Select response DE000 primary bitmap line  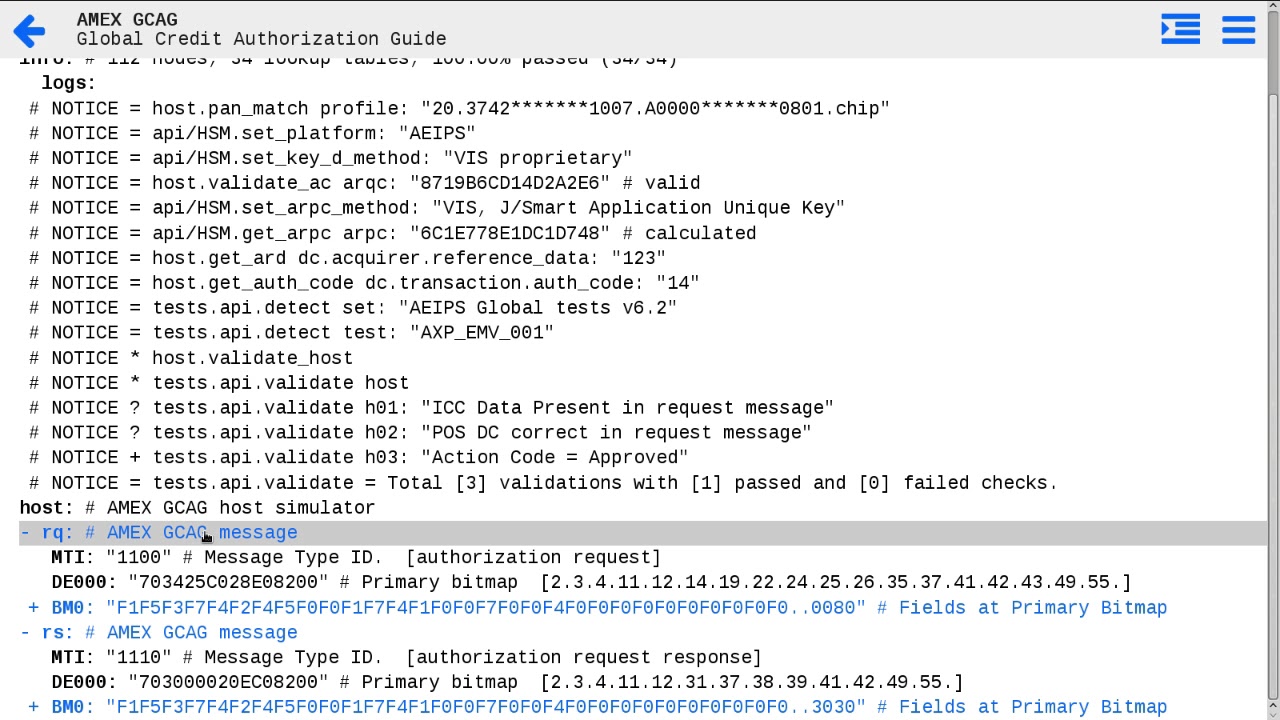tap(506, 683)
